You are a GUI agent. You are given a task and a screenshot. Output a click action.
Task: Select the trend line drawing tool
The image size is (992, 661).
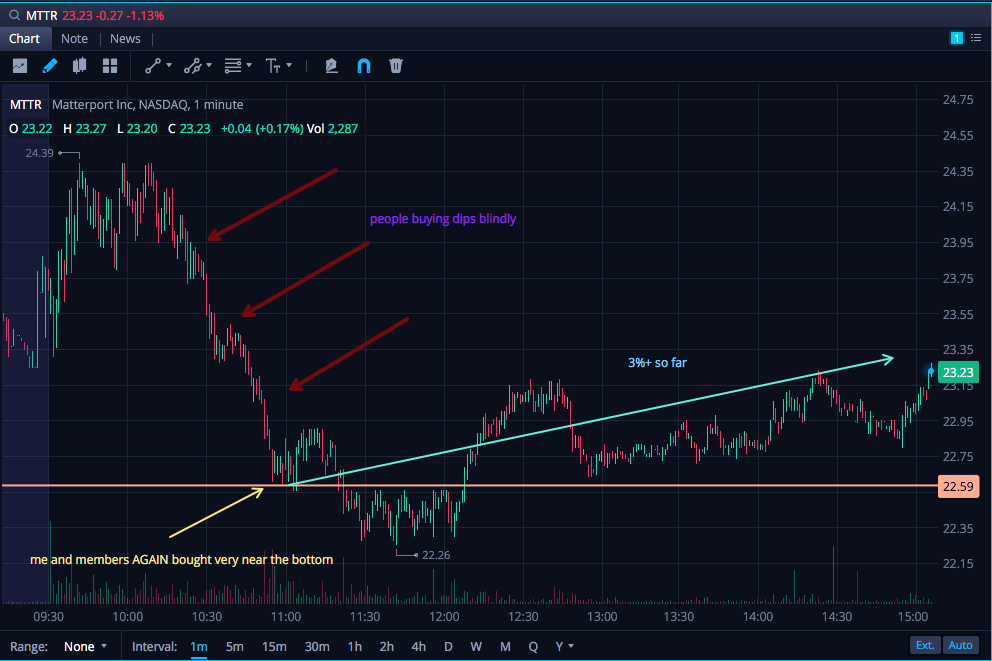click(153, 66)
